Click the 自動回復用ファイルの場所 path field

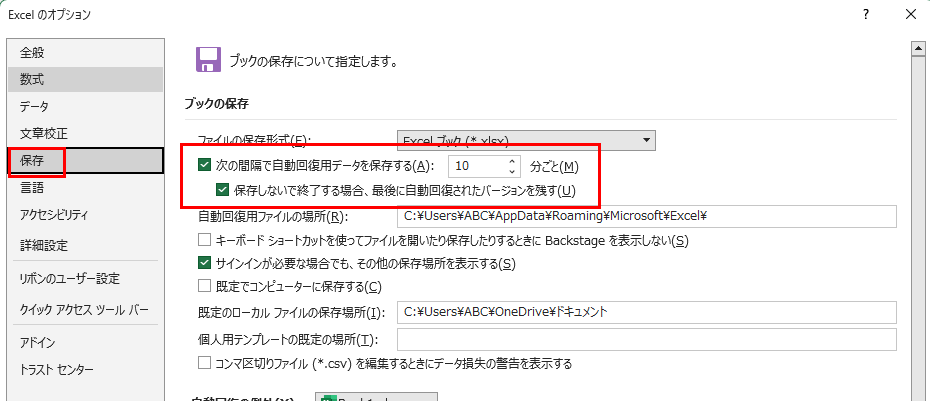[646, 216]
